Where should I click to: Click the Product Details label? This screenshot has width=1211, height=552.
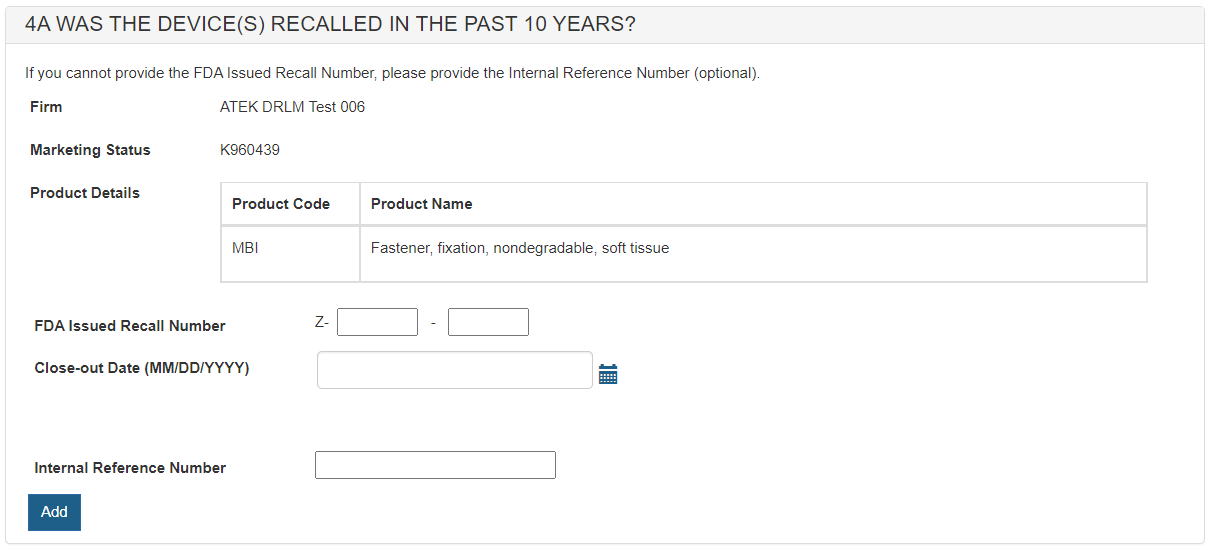click(x=85, y=193)
